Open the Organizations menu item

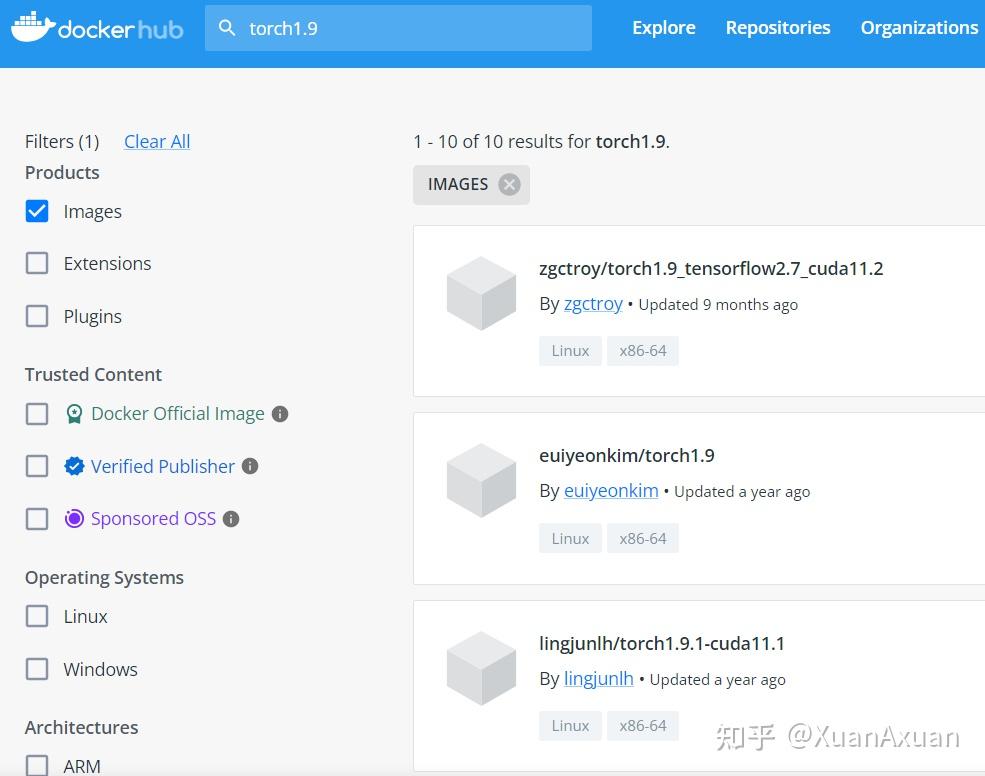pos(919,28)
